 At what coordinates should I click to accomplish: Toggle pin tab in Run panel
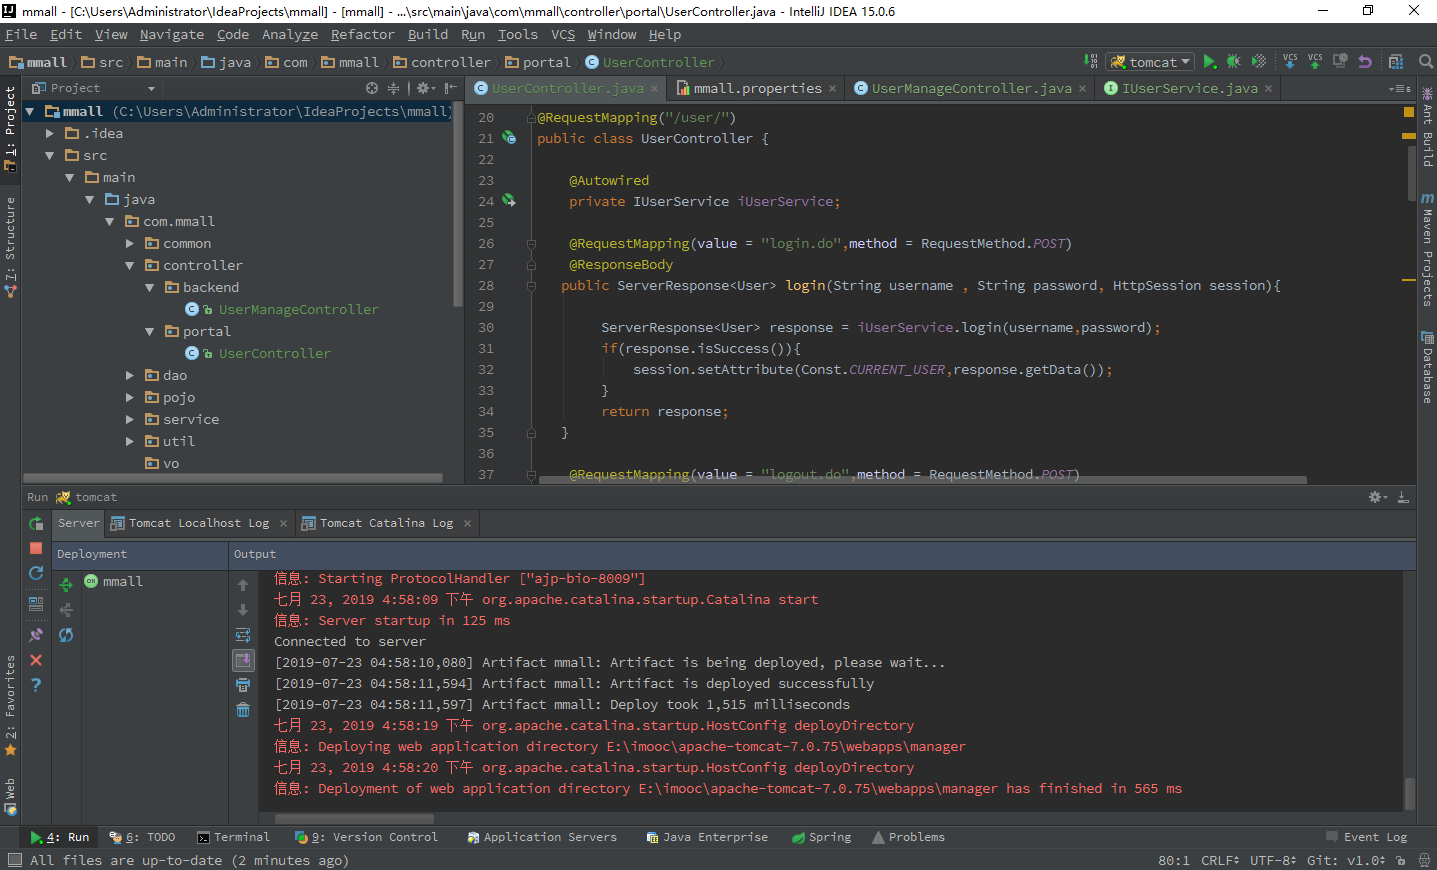(x=36, y=635)
